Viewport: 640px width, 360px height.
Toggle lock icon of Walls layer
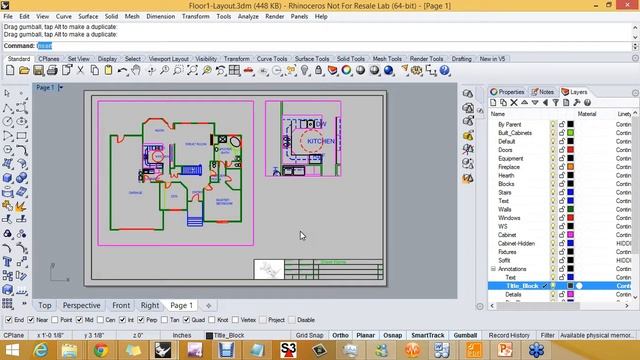click(562, 209)
